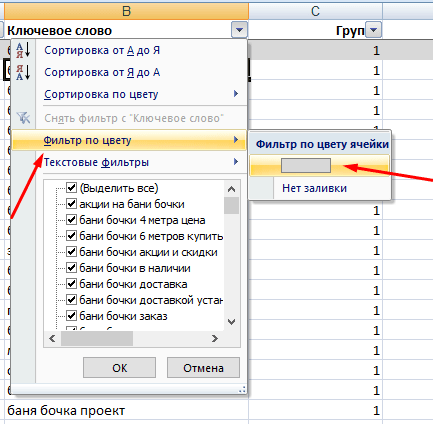Viewport: 433px width, 424px height.
Task: Open the Ключевое слово filter dropdown
Action: click(239, 30)
